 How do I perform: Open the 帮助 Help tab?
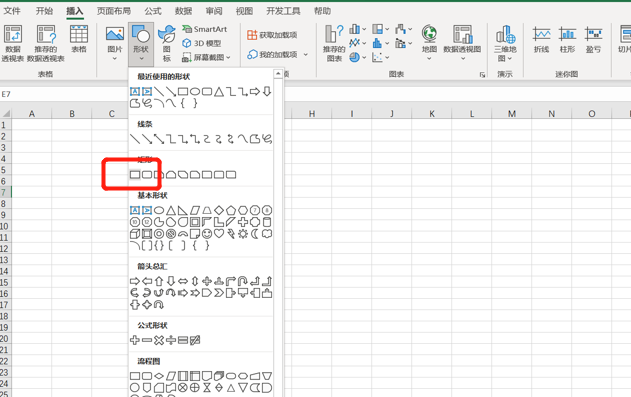click(x=322, y=11)
